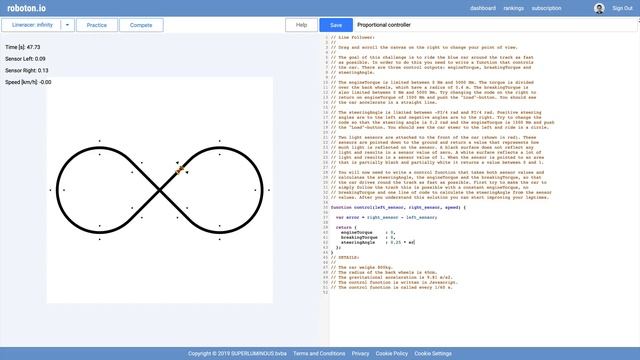Click the user profile avatar

pos(599,8)
